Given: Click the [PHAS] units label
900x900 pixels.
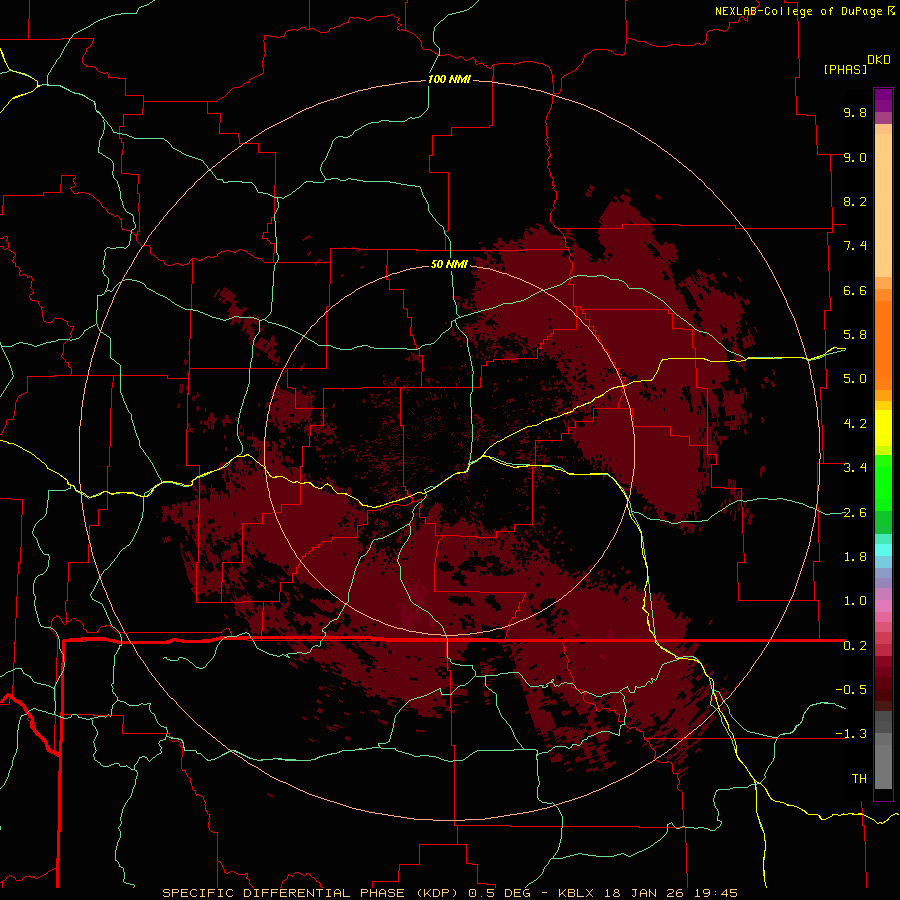Looking at the screenshot, I should click(845, 69).
